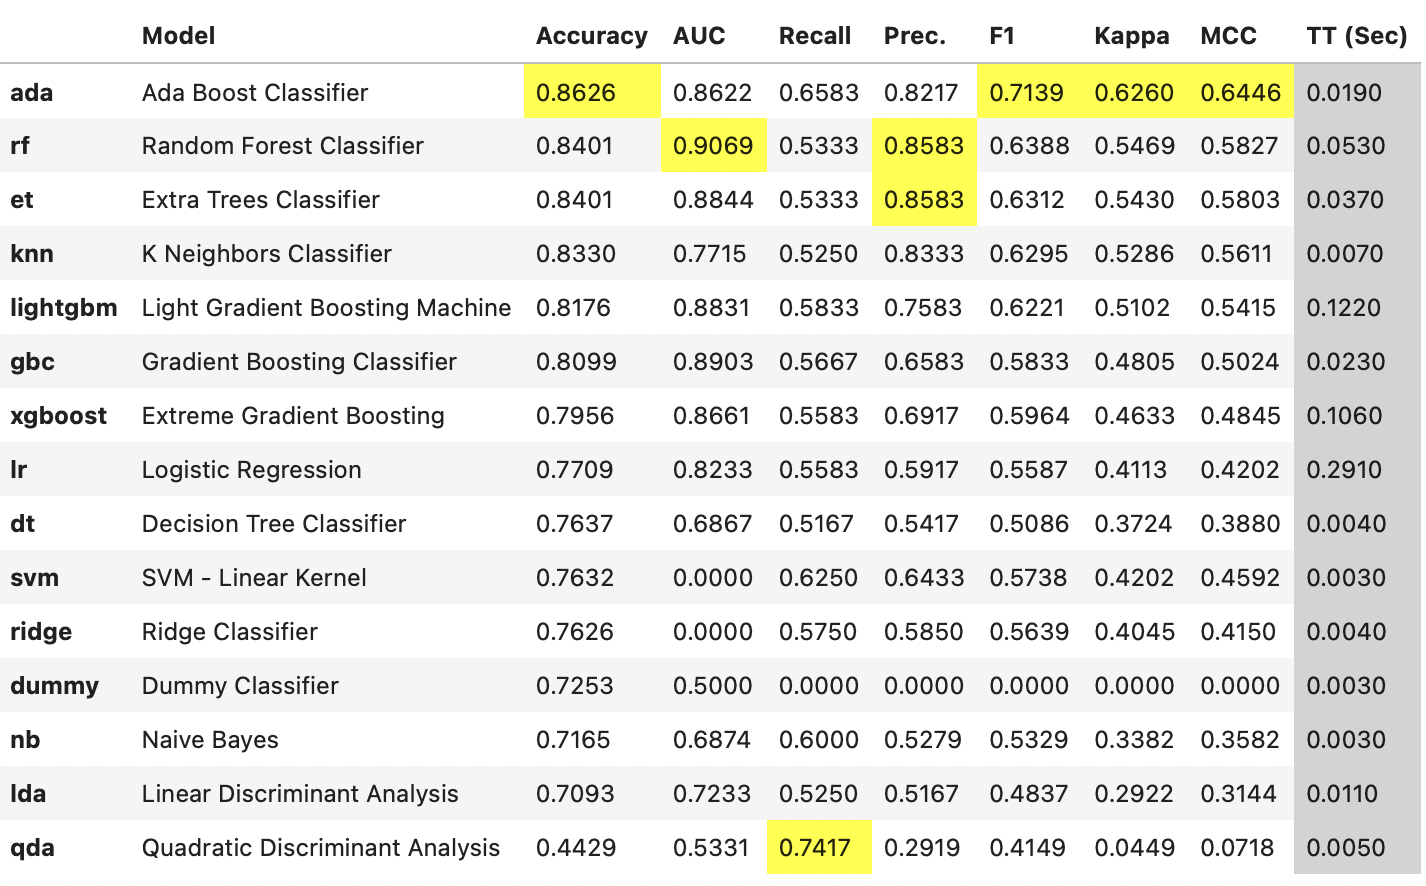Click highlighted accuracy value 0.8626
This screenshot has height=886, width=1426.
click(x=576, y=93)
